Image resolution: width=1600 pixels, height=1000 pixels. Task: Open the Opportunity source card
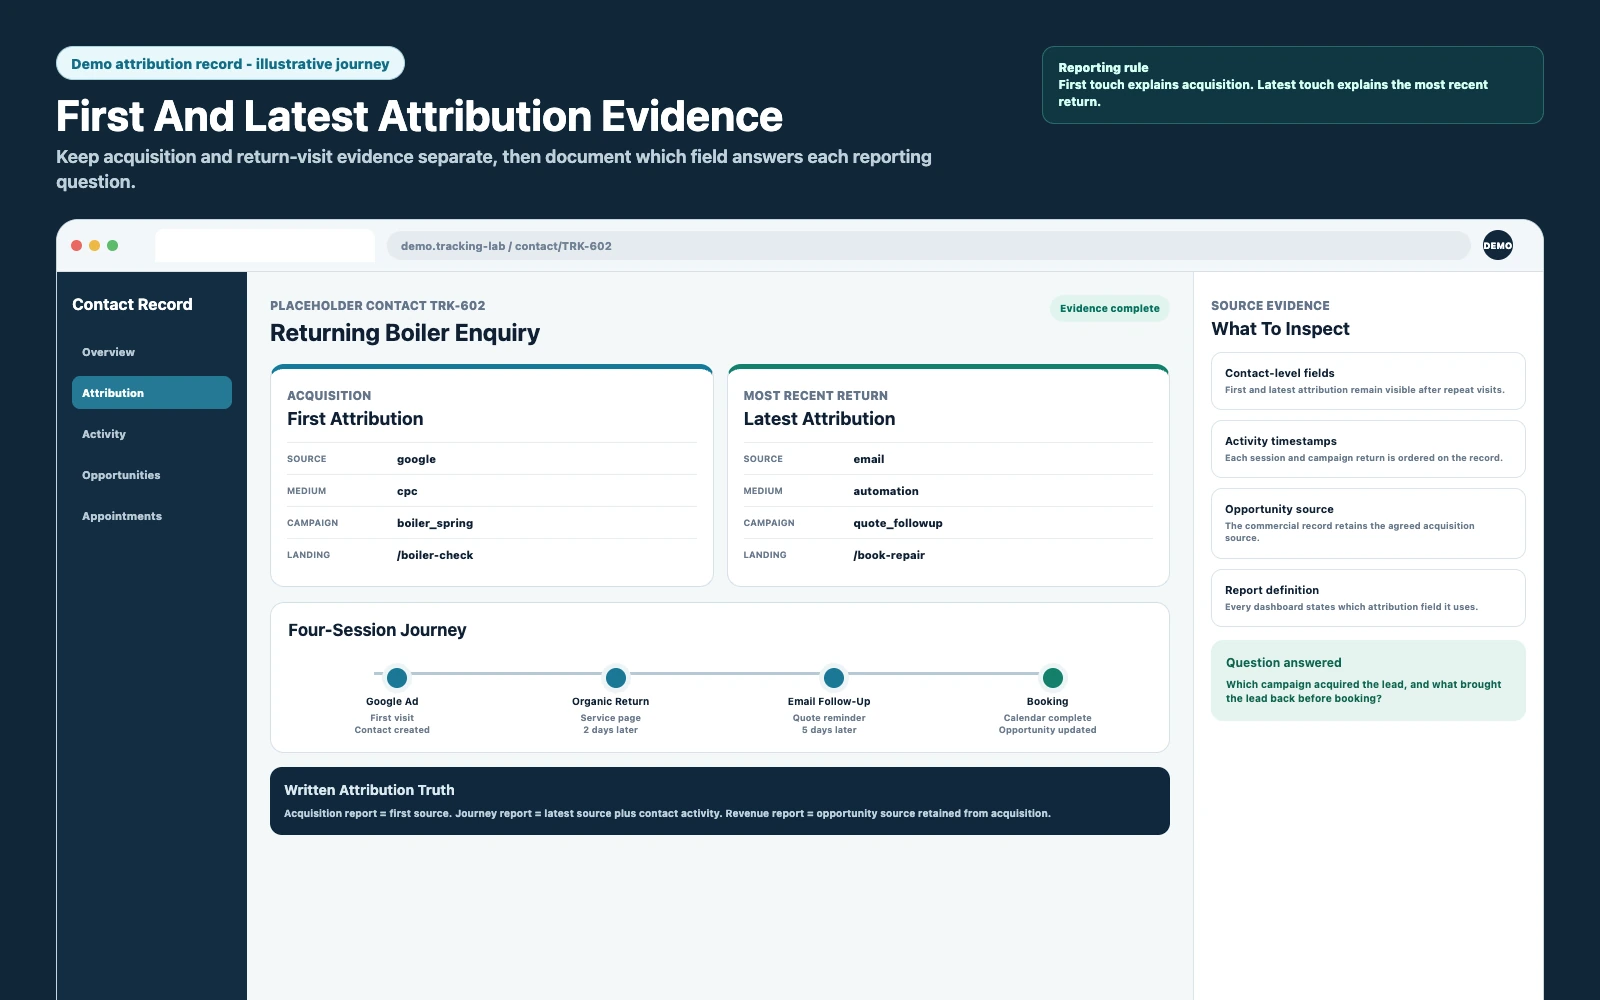(x=1368, y=523)
